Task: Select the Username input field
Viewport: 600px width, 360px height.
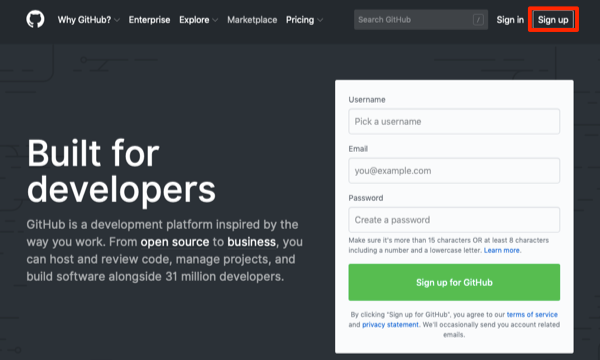Action: click(454, 122)
